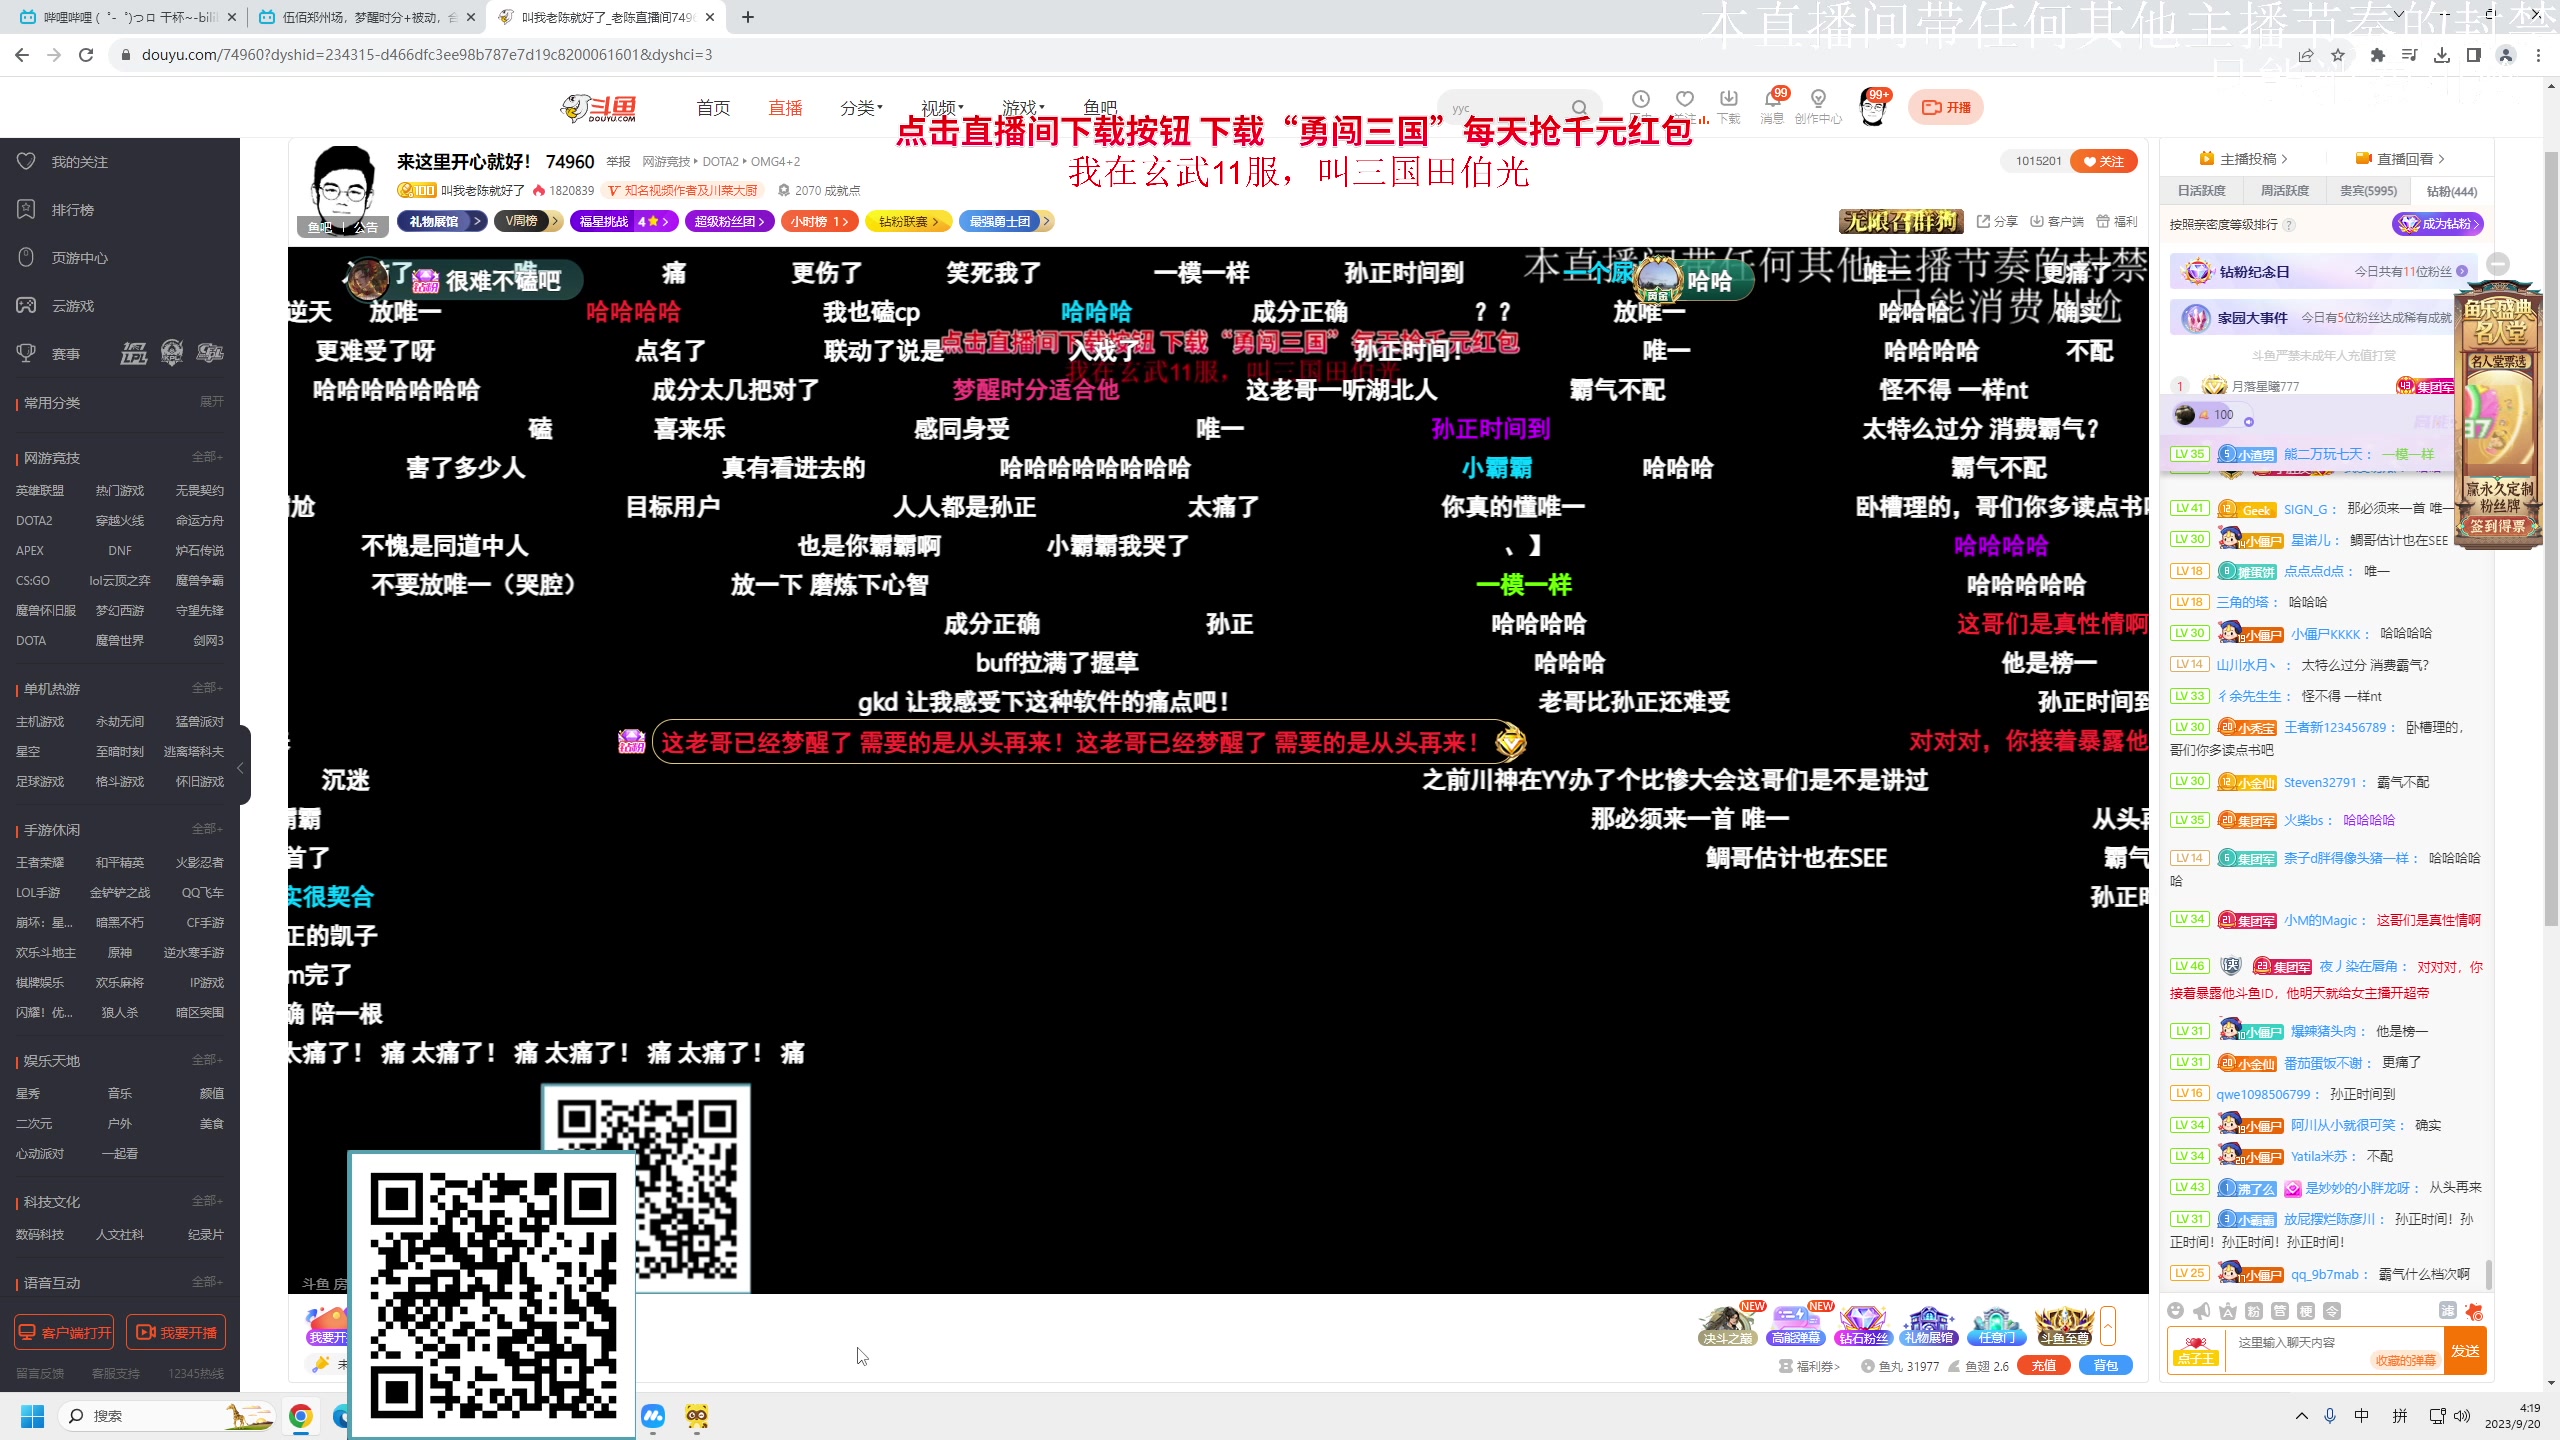Open messages bell notification icon
Viewport: 2560px width, 1440px height.
click(1772, 99)
